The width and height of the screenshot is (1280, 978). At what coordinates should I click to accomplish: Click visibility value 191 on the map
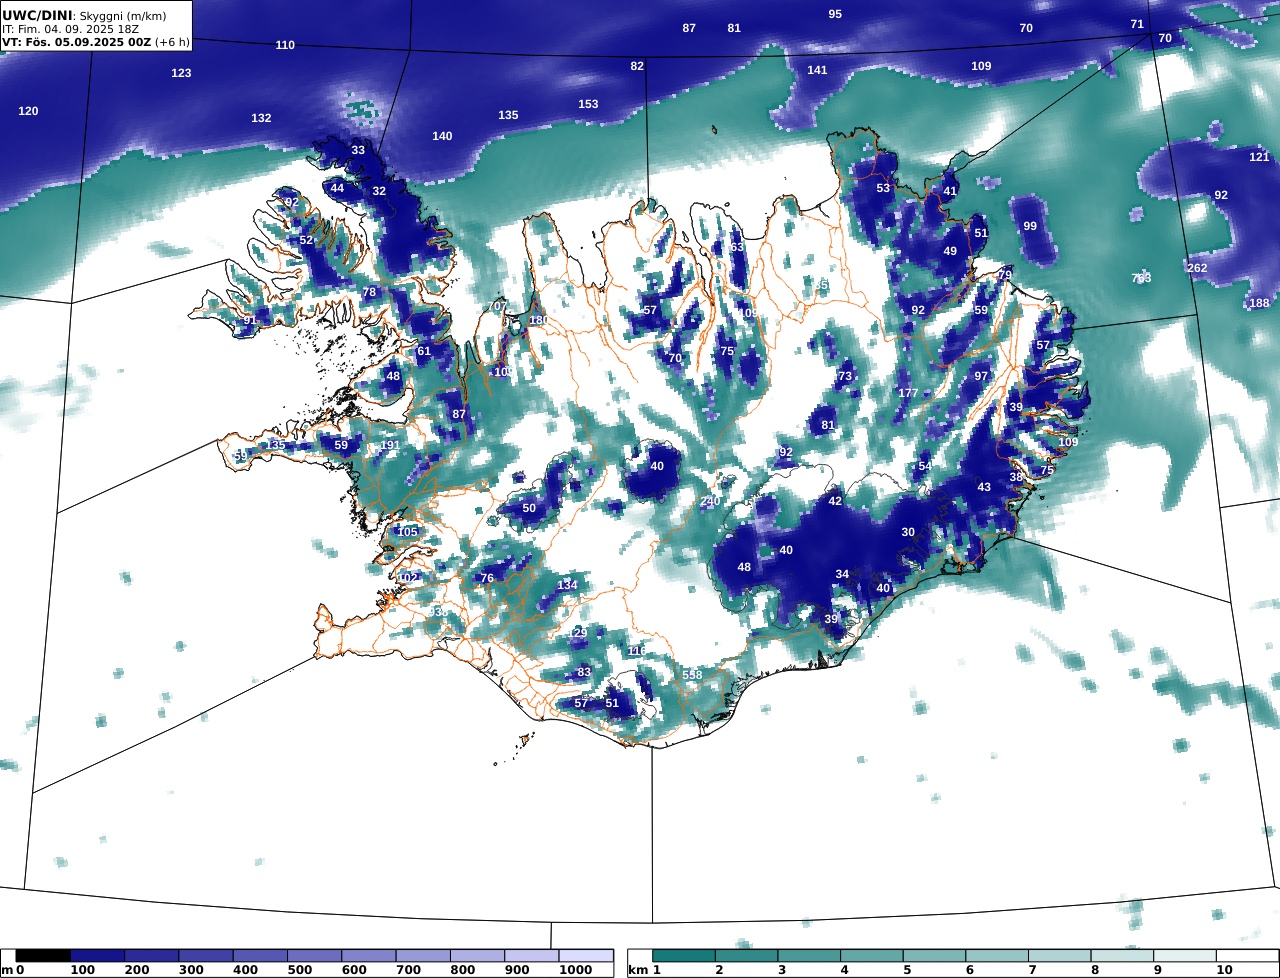[390, 445]
